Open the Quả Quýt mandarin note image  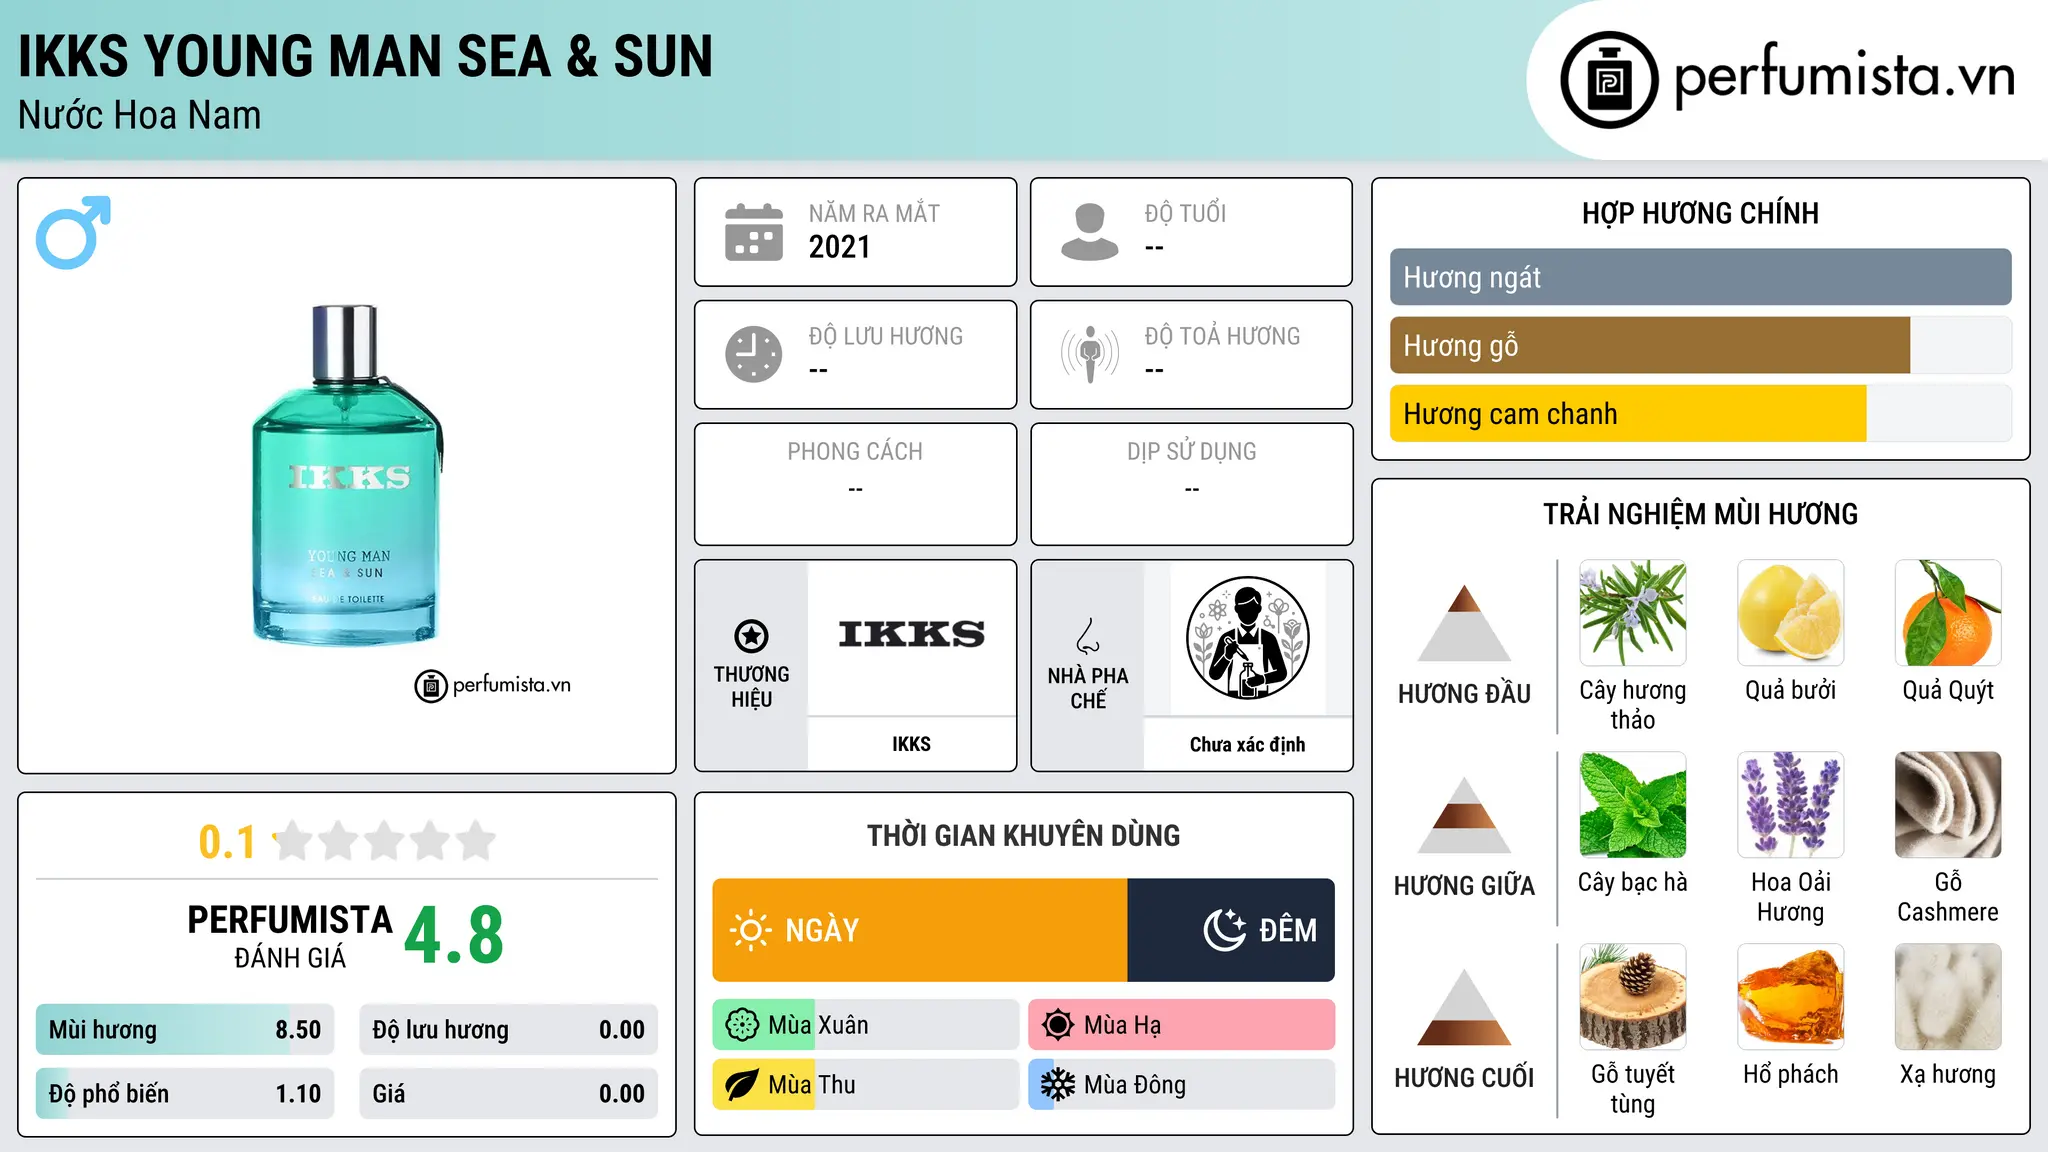point(1948,613)
